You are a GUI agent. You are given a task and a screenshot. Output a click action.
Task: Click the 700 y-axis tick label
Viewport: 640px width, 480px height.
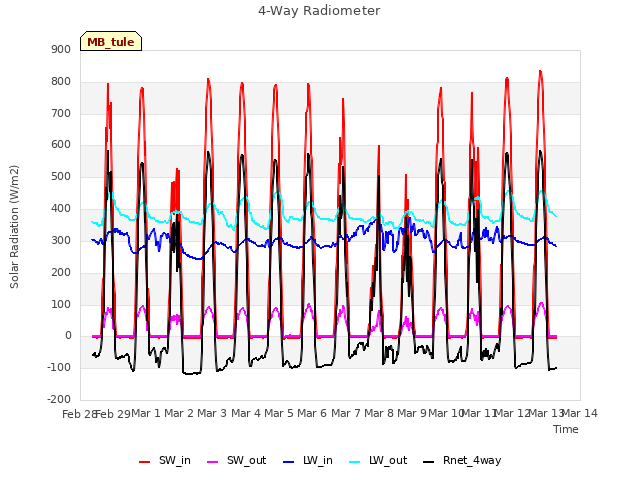click(61, 113)
